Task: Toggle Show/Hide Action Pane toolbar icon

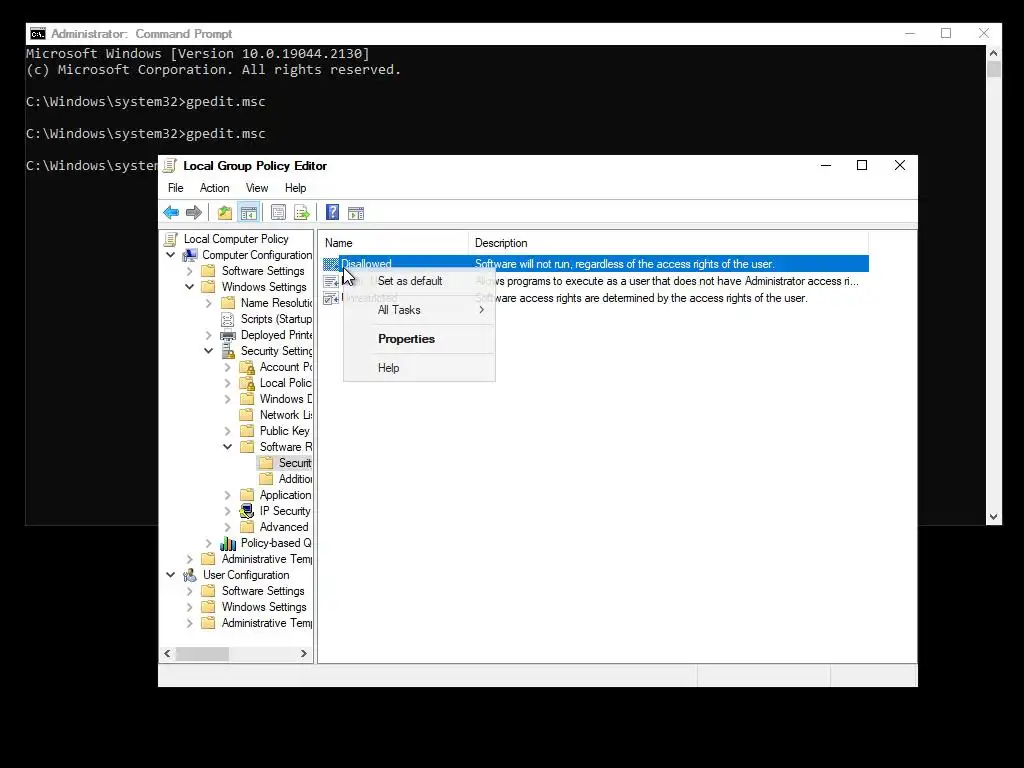Action: click(356, 212)
